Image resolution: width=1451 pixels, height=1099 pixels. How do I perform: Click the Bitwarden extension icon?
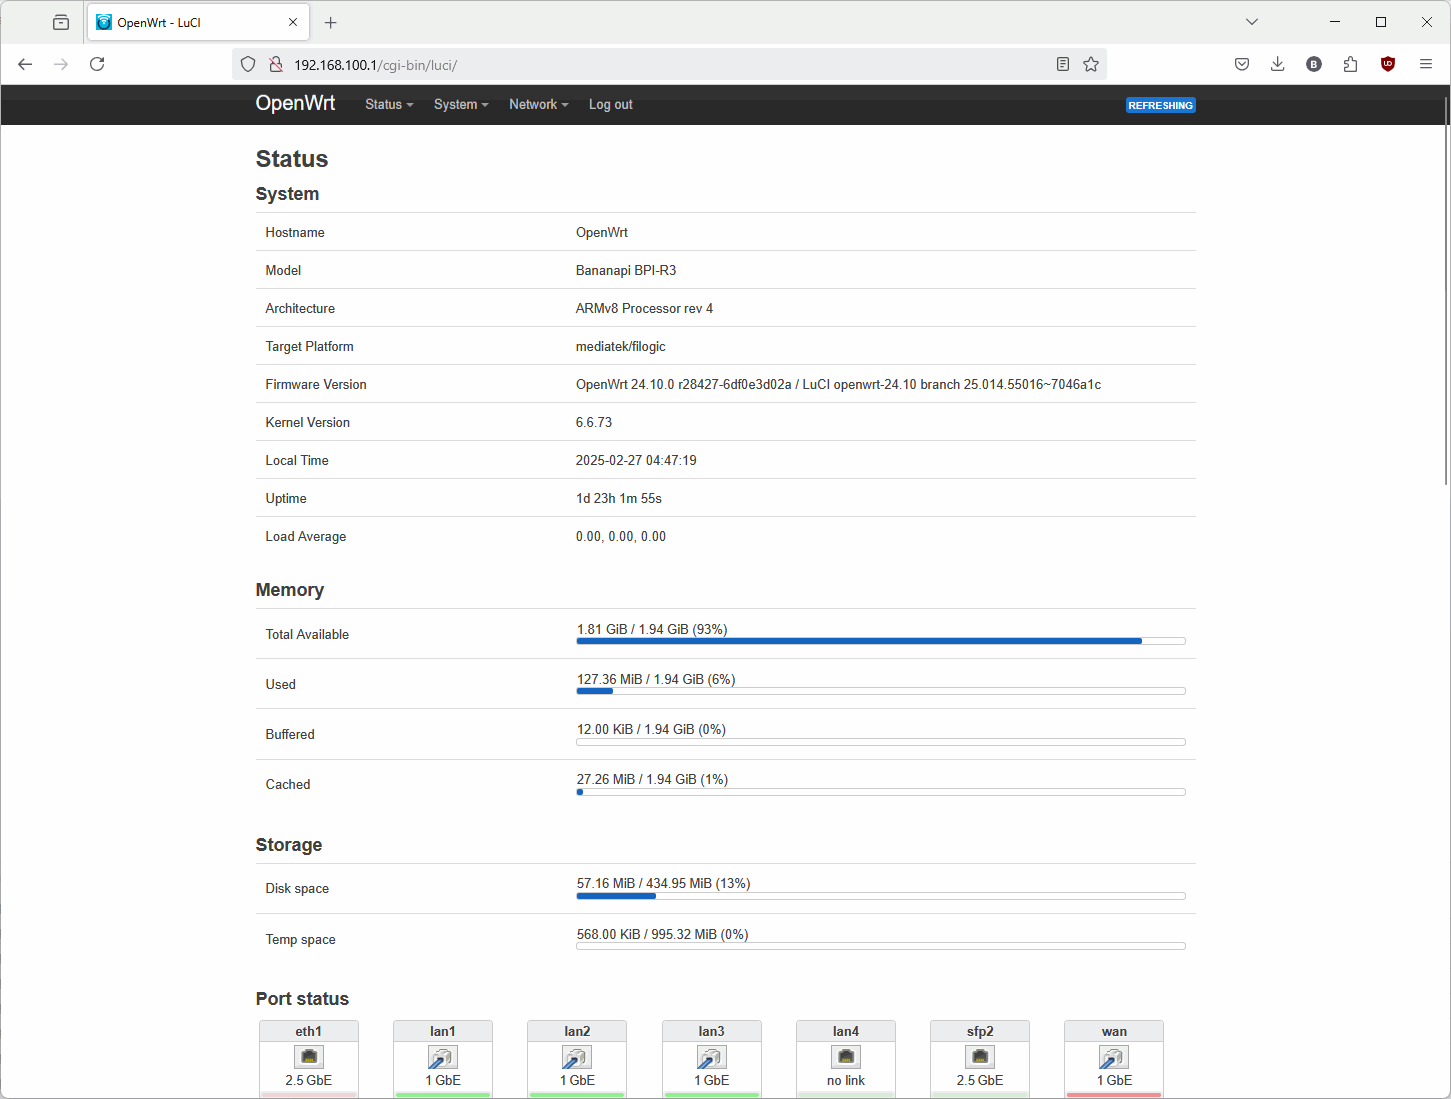coord(1314,64)
